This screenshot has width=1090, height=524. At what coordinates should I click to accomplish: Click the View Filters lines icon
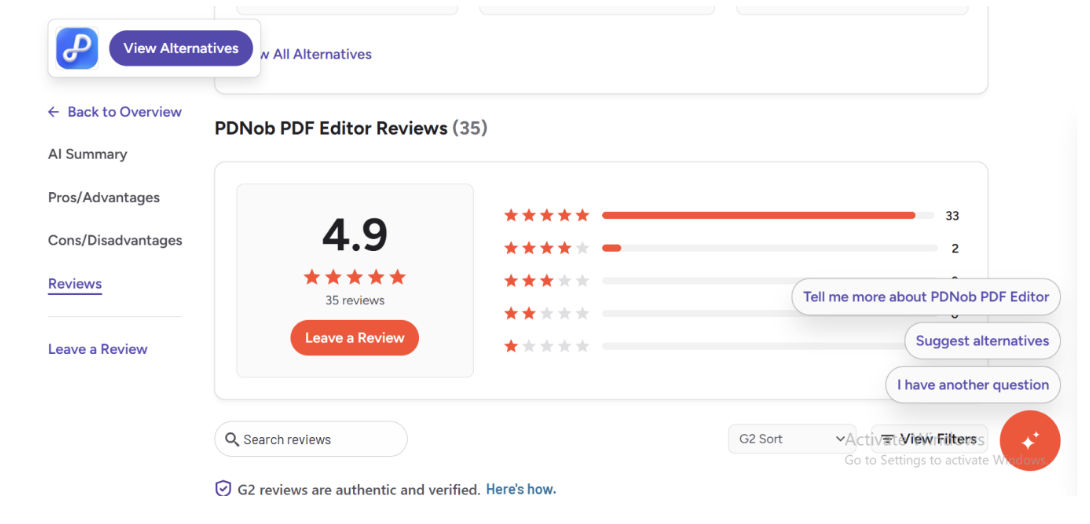(x=887, y=440)
